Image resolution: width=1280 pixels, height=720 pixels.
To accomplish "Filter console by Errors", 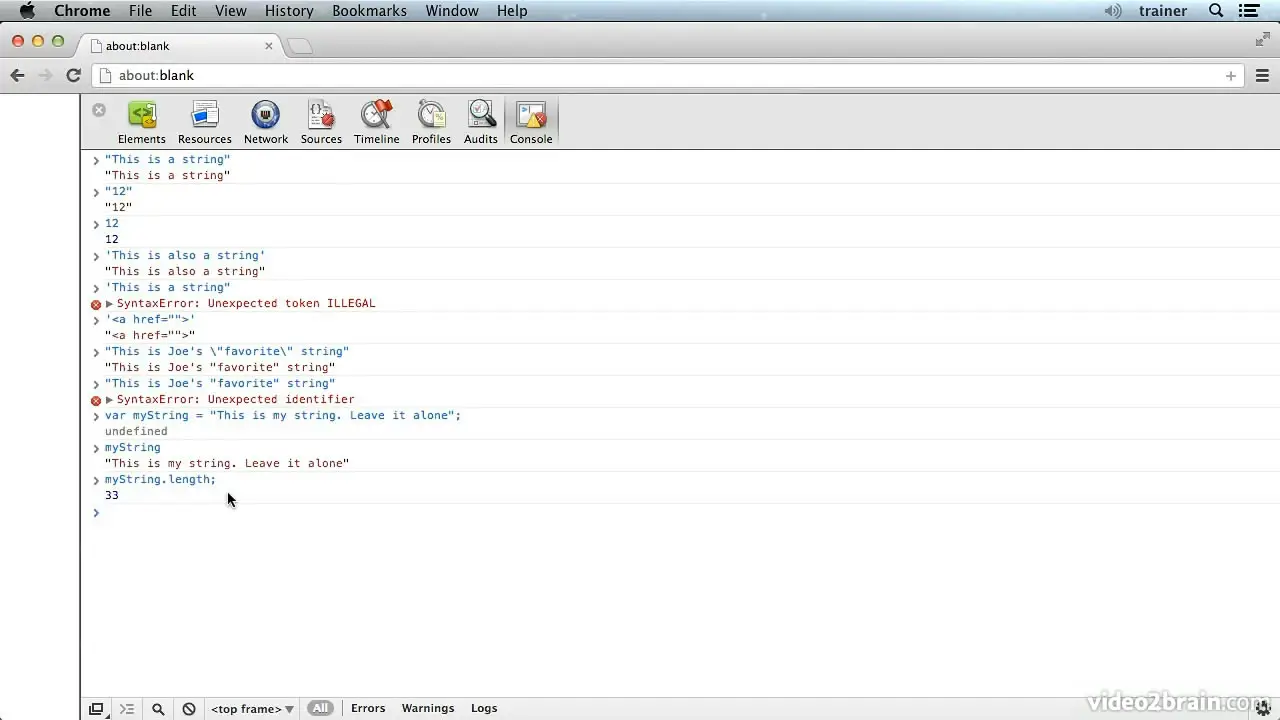I will 368,708.
